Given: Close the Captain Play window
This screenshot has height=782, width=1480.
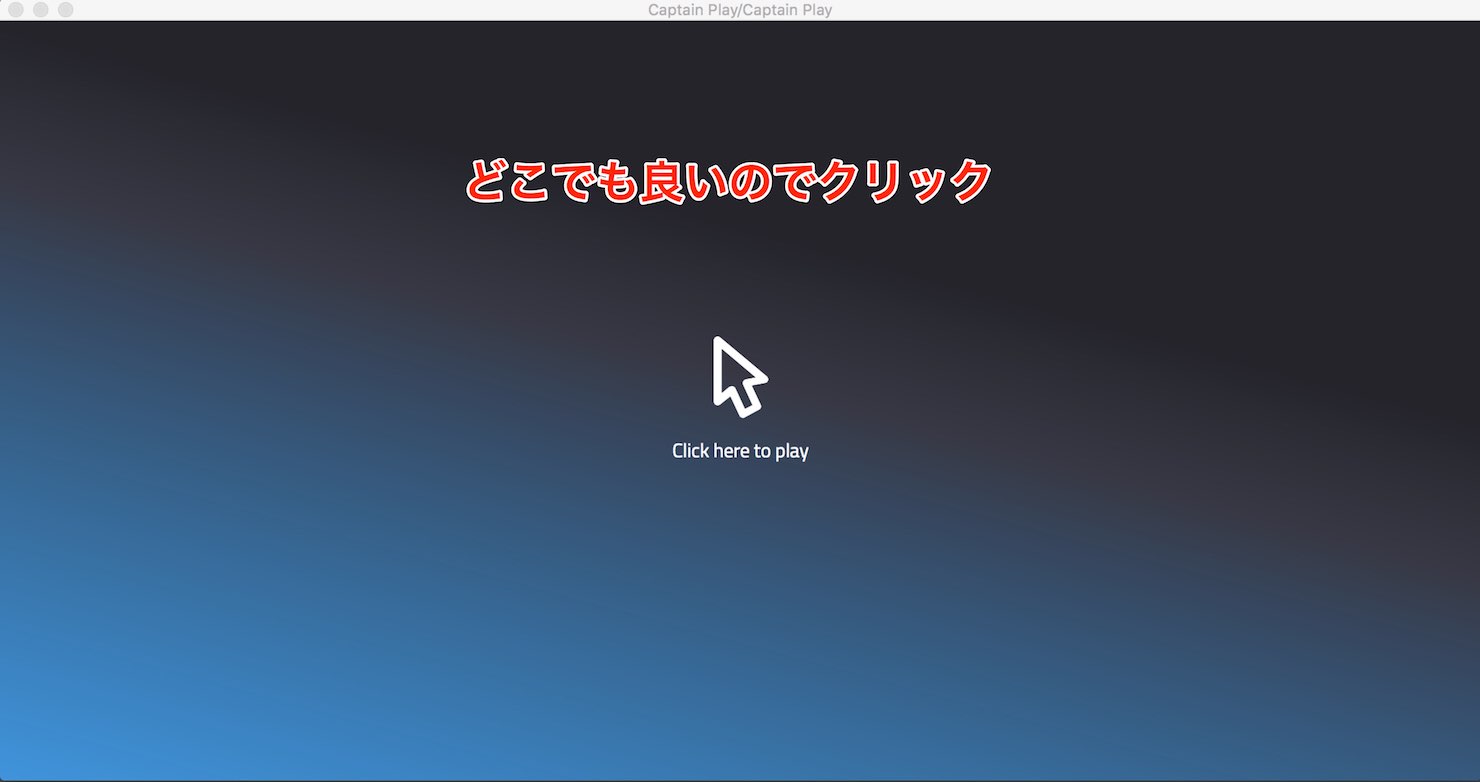Looking at the screenshot, I should [16, 10].
